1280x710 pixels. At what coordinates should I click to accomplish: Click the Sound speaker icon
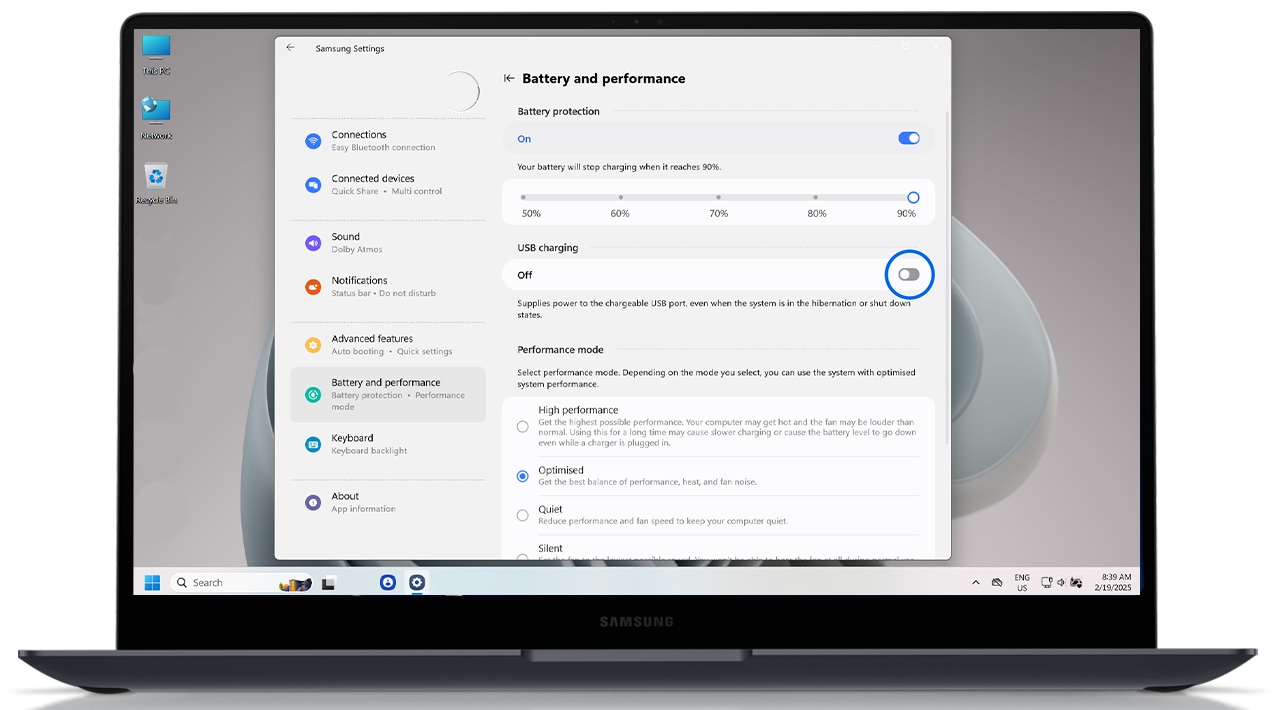tap(313, 243)
